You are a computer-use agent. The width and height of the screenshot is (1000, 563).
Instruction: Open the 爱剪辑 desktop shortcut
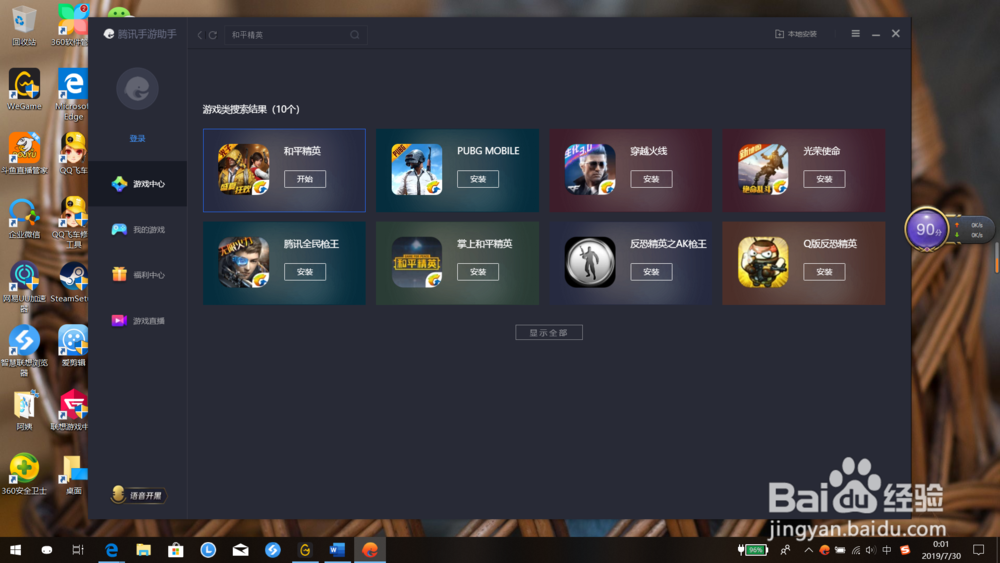73,346
